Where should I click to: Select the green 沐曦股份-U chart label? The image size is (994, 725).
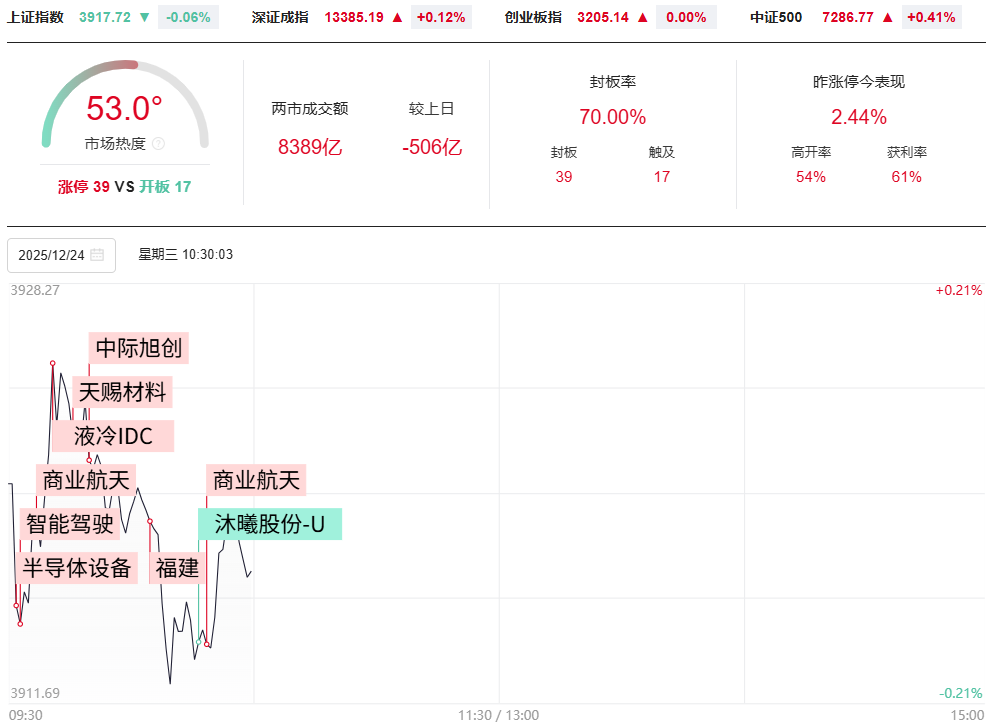pos(270,524)
